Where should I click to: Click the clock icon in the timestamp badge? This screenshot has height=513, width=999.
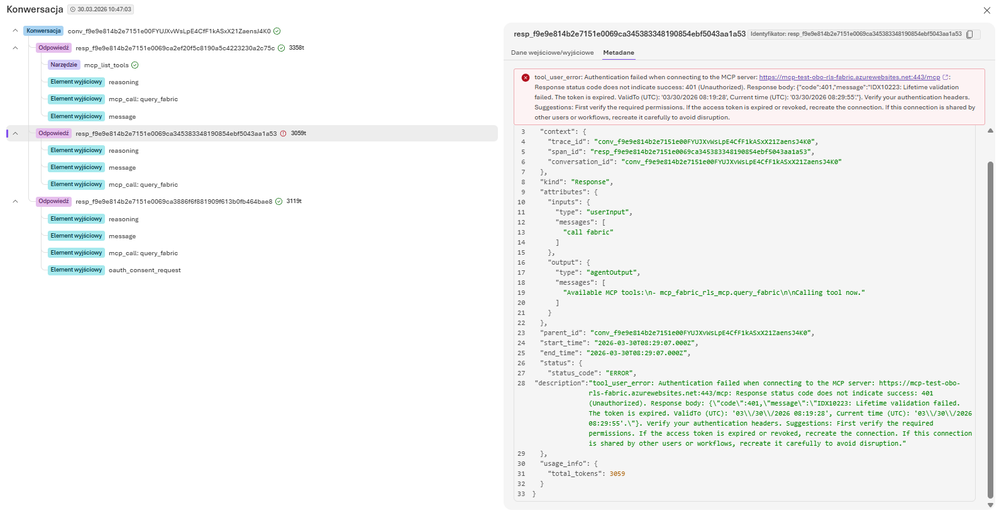pos(73,10)
